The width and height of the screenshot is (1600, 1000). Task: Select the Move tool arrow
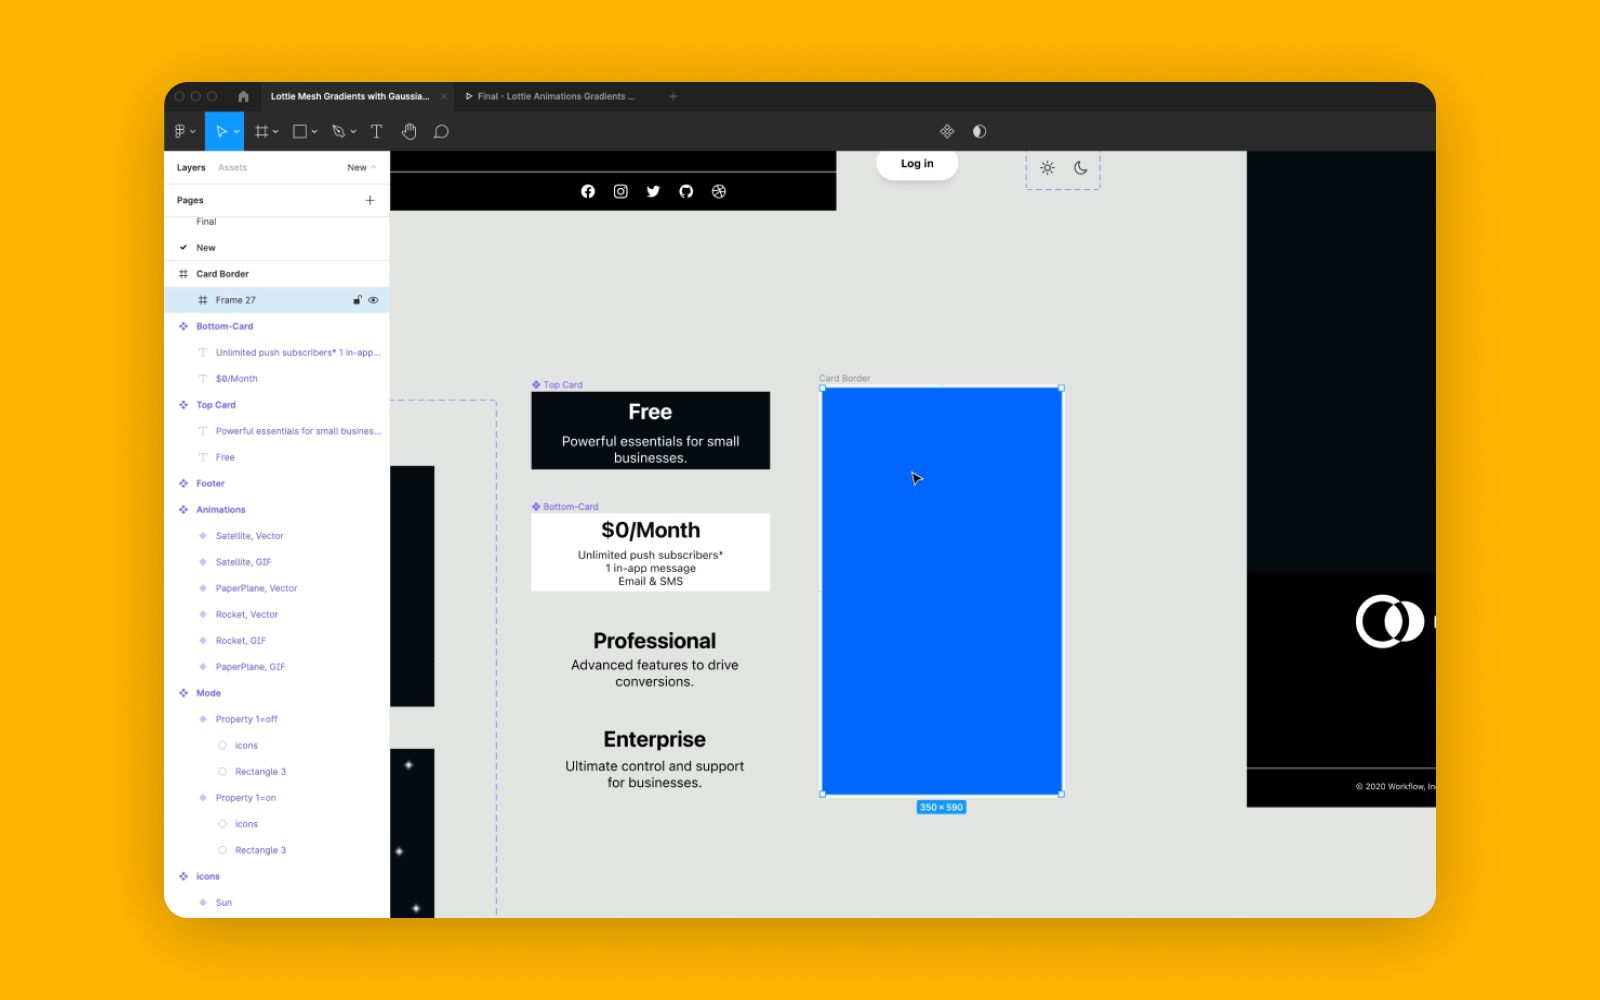click(x=221, y=131)
